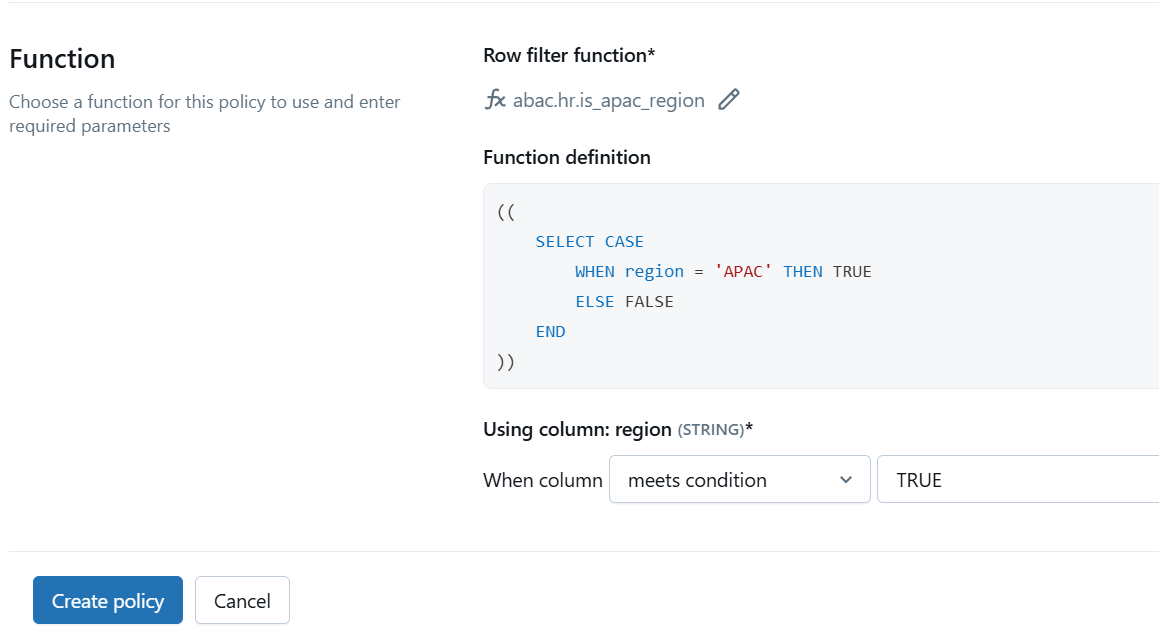Click the function description helper text

204,114
